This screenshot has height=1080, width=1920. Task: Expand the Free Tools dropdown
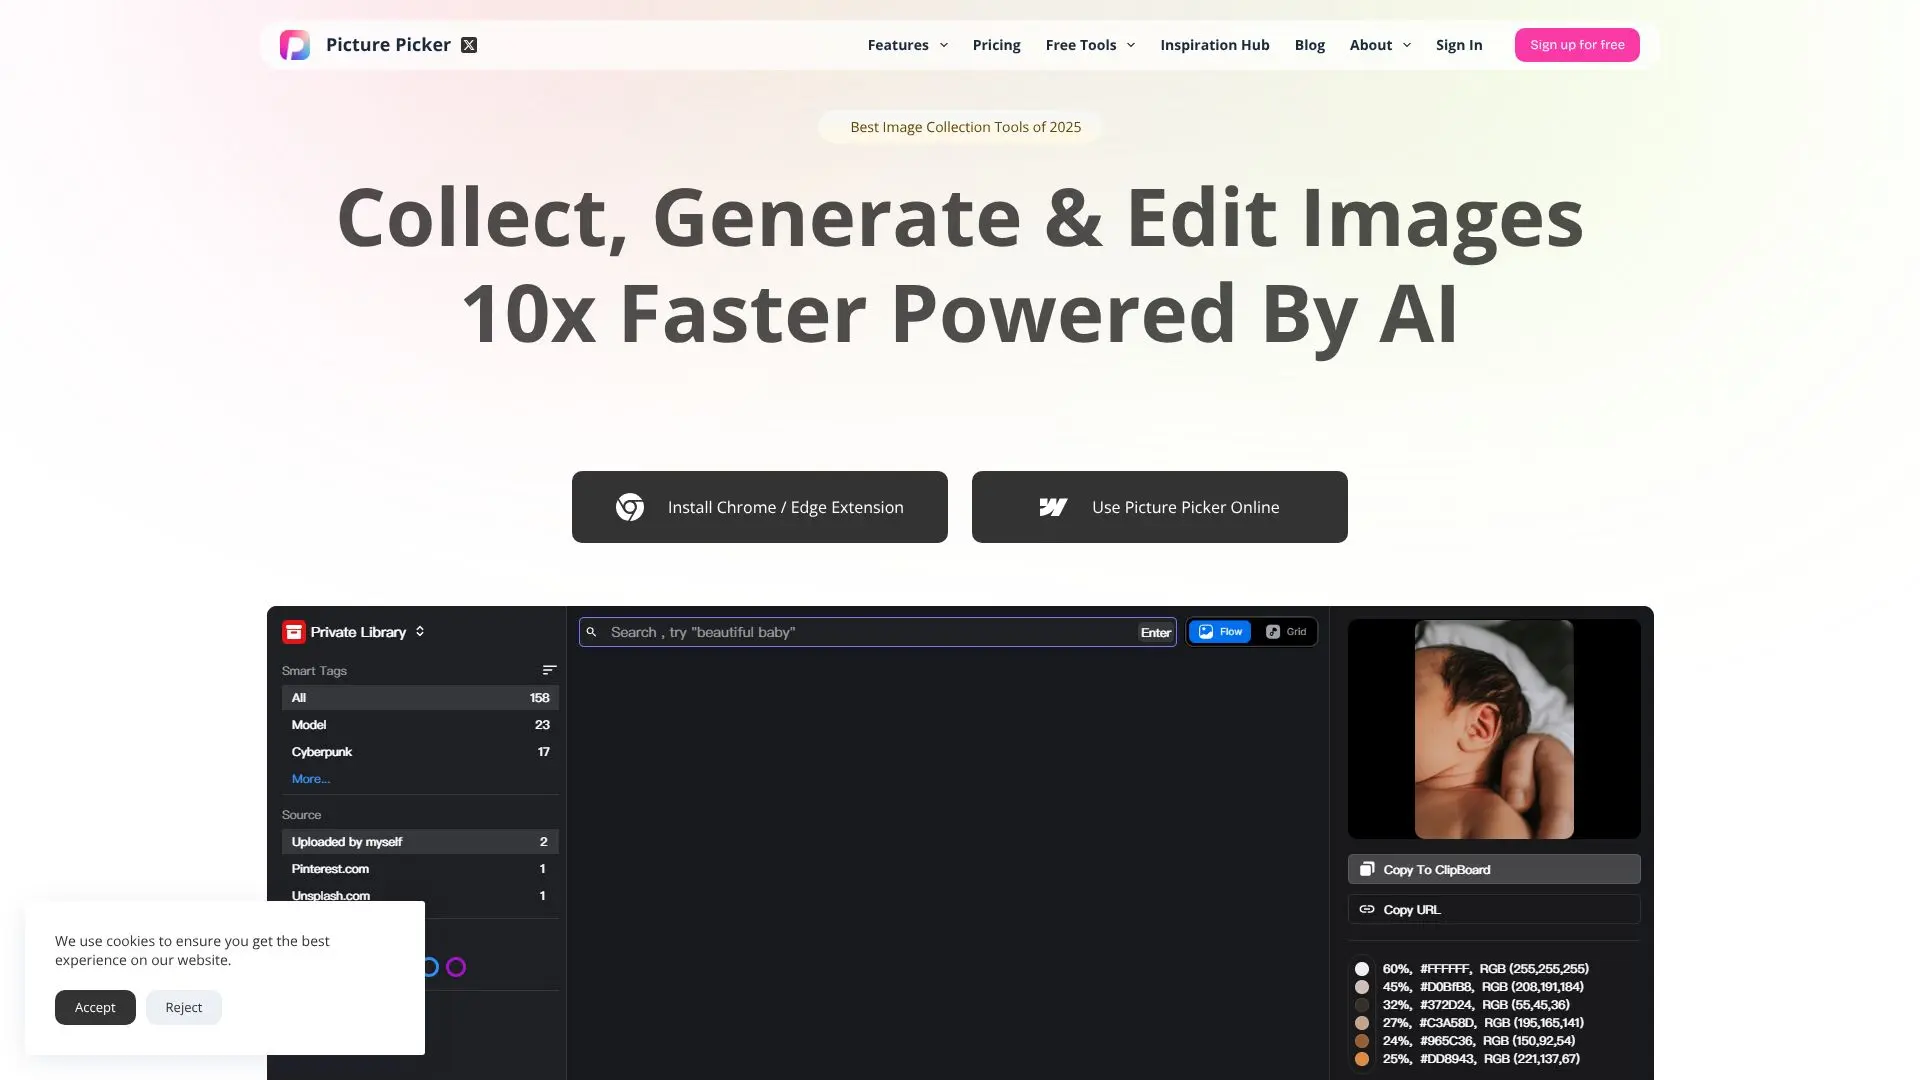coord(1090,45)
